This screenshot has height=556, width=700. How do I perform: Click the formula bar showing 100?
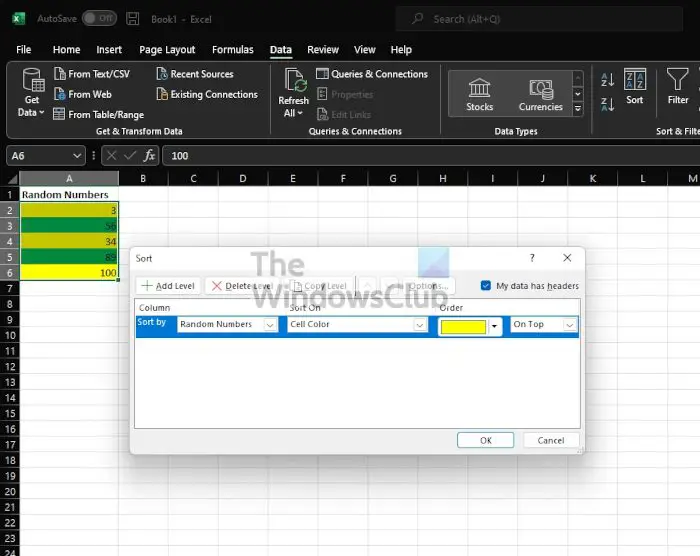click(x=429, y=156)
